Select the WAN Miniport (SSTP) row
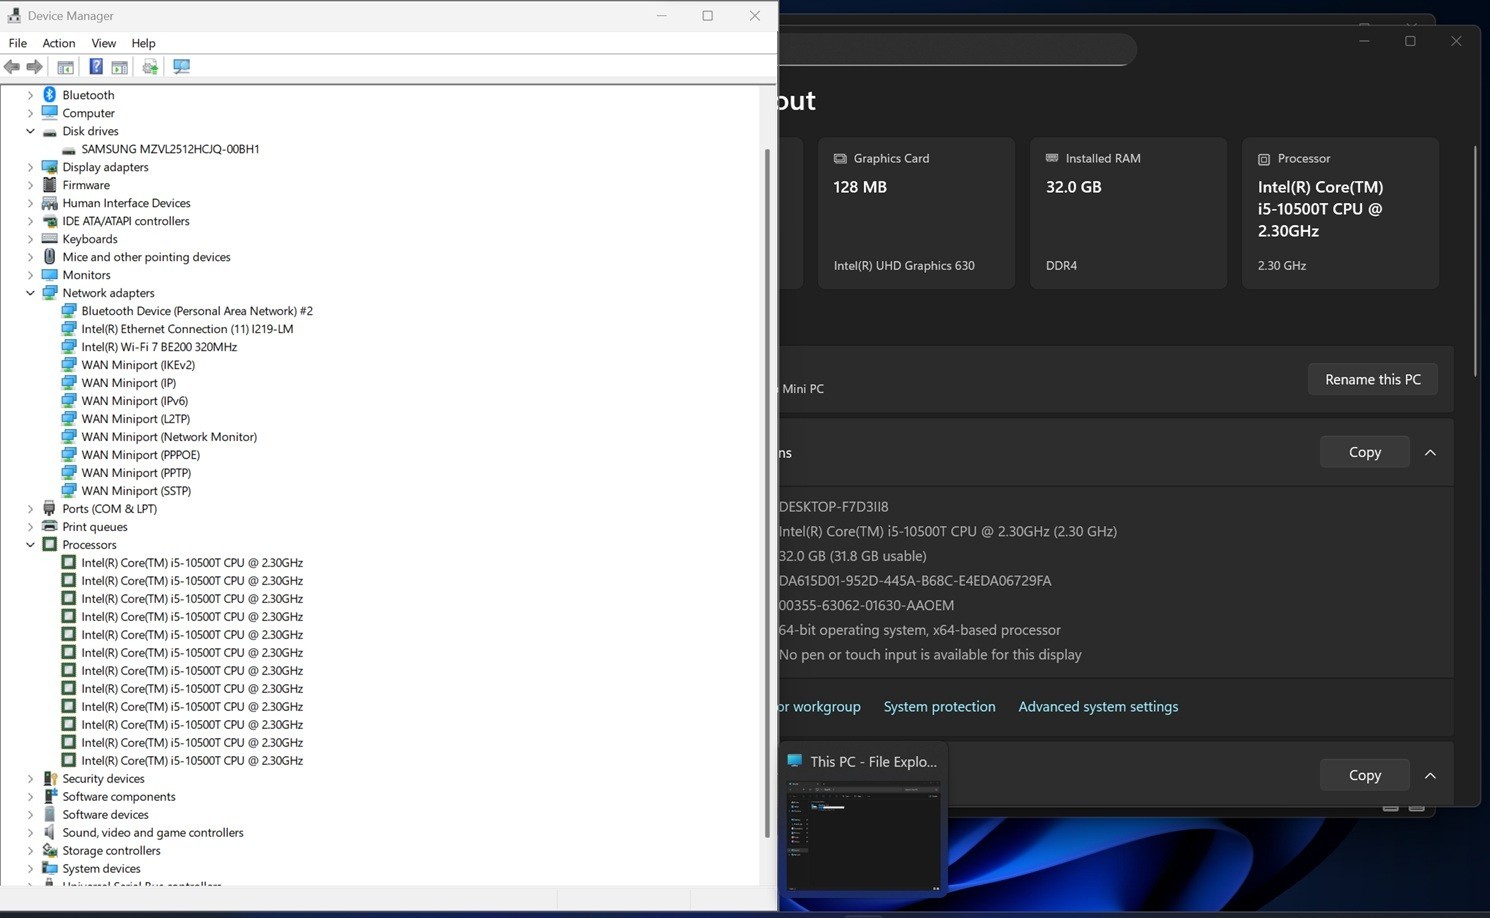Image resolution: width=1490 pixels, height=918 pixels. pos(136,491)
